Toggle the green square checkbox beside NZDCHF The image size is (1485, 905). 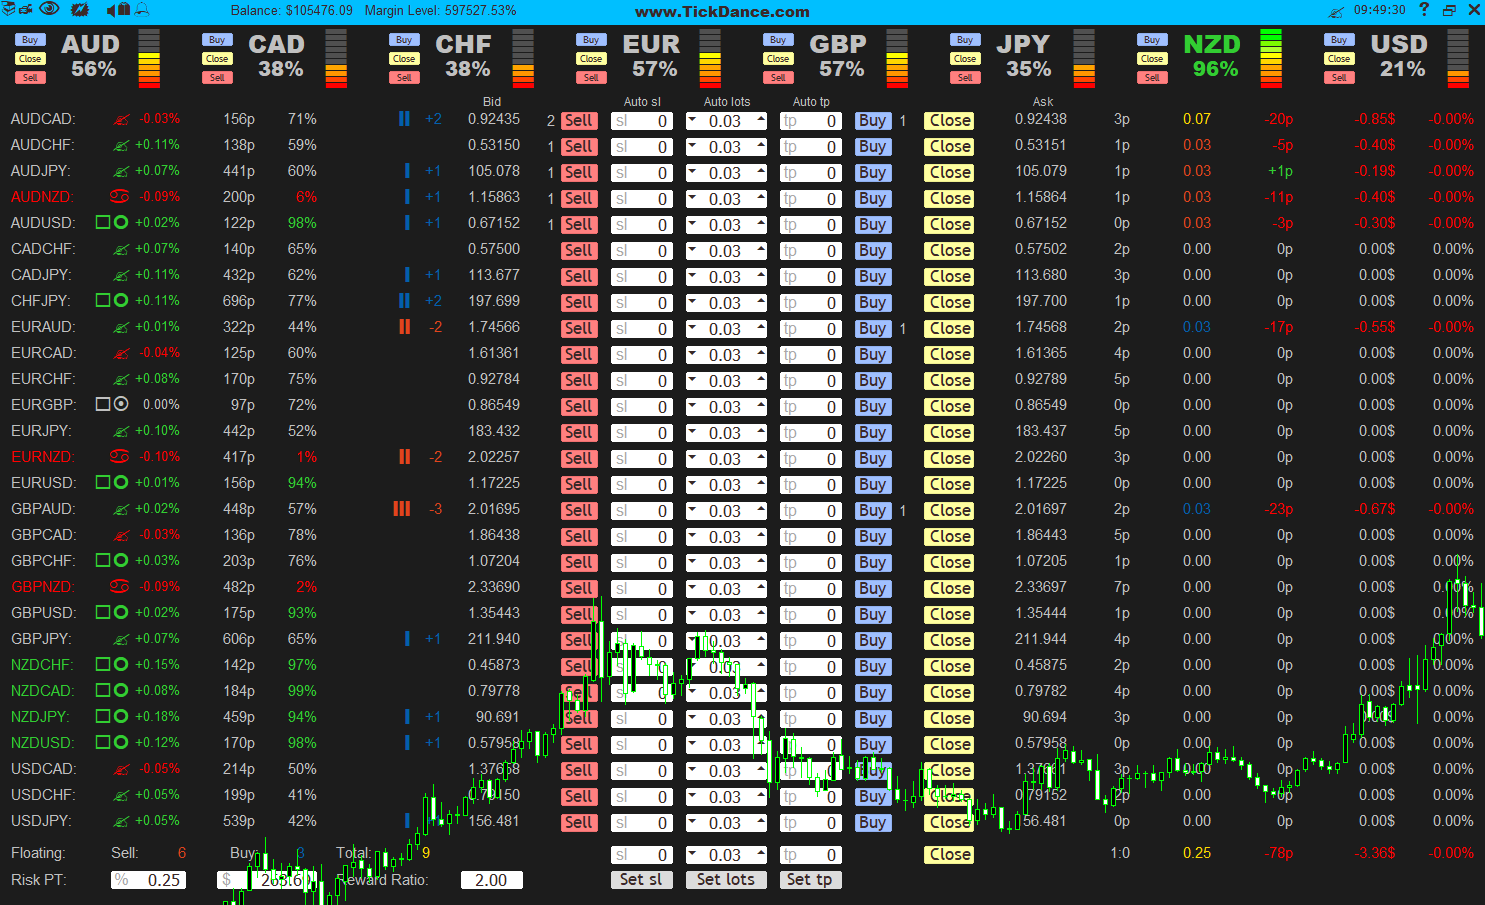[x=103, y=665]
